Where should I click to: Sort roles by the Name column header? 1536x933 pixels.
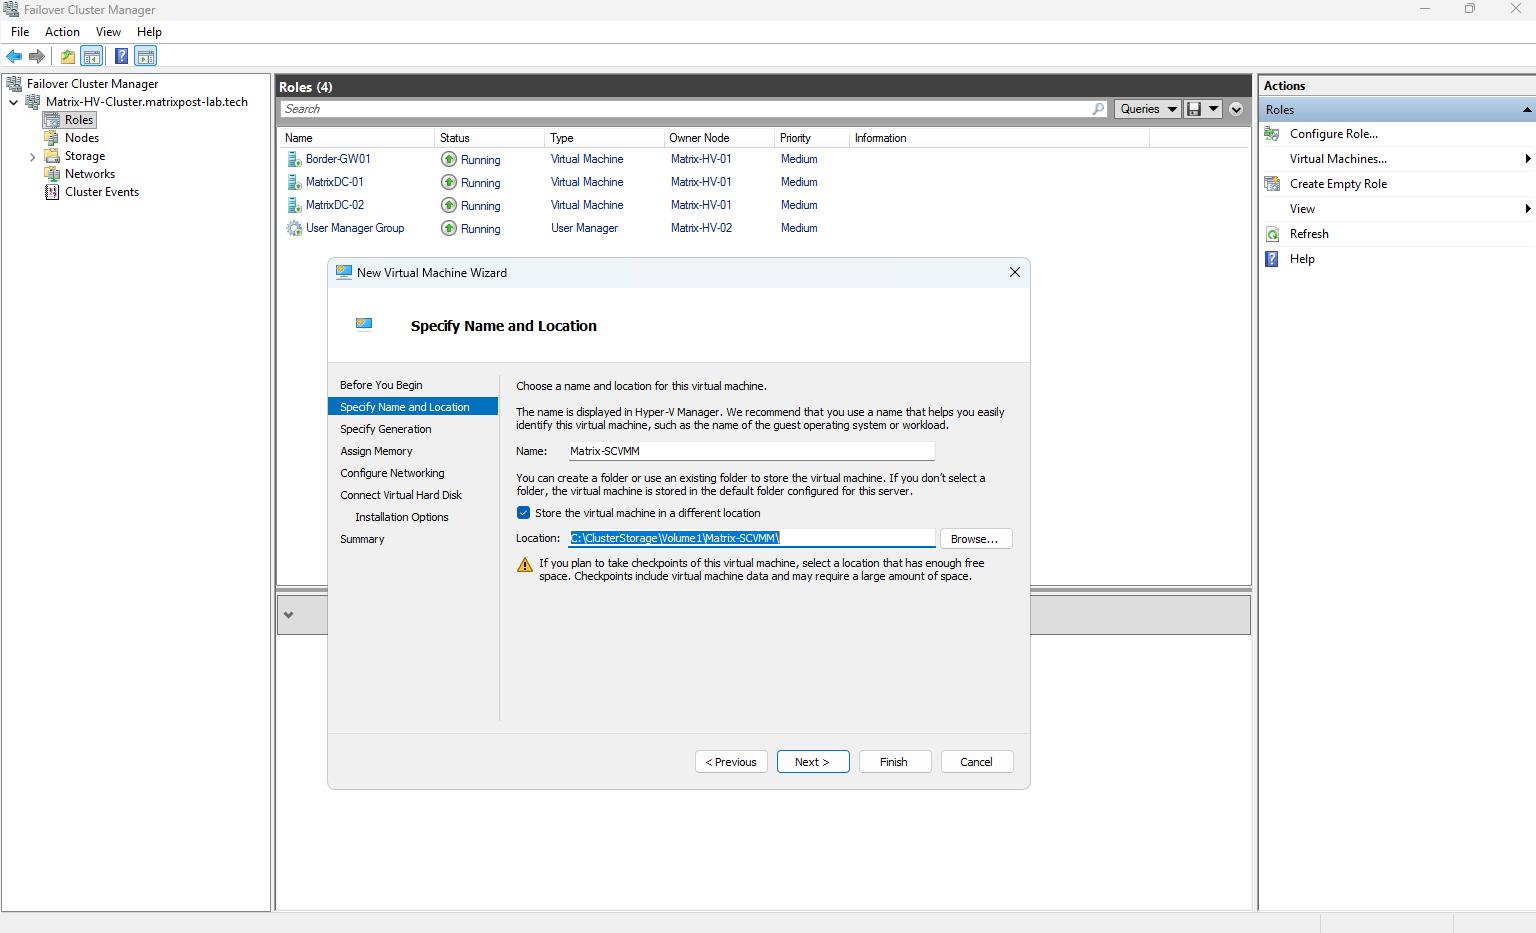[356, 138]
